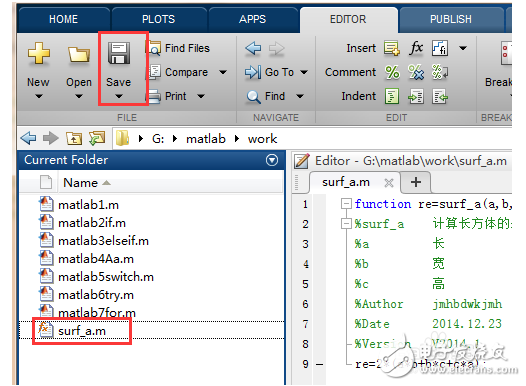Select matlab1.m in Current Folder
The height and width of the screenshot is (386, 526).
[x=89, y=205]
